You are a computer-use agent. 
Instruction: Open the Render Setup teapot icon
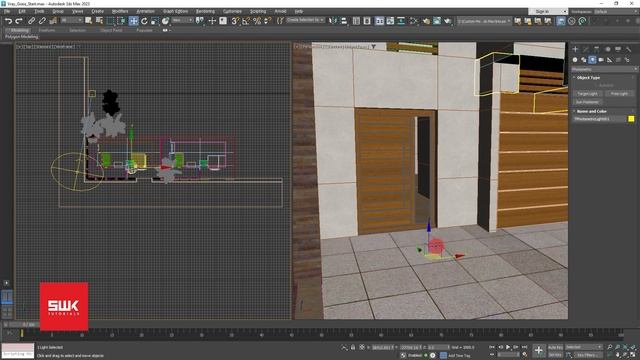click(x=427, y=21)
